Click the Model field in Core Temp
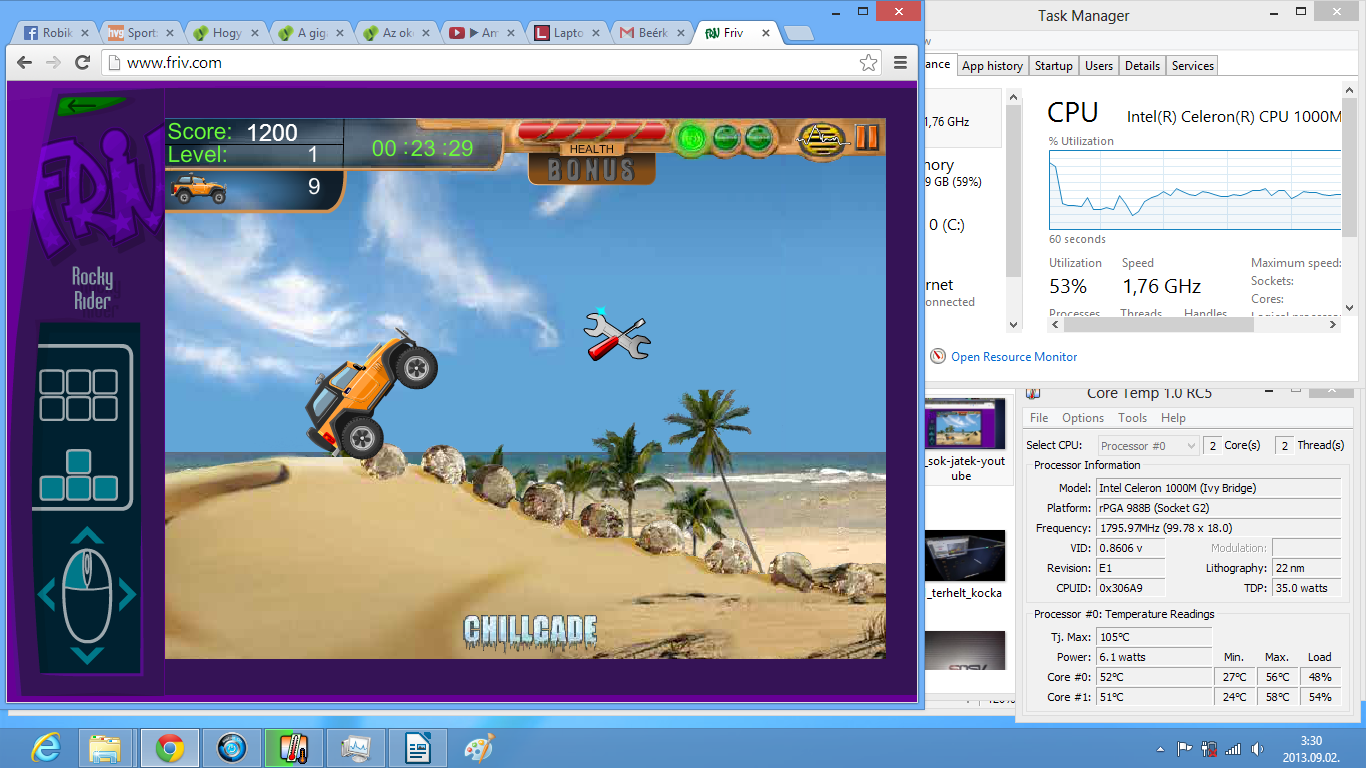Image resolution: width=1366 pixels, height=768 pixels. 1218,488
